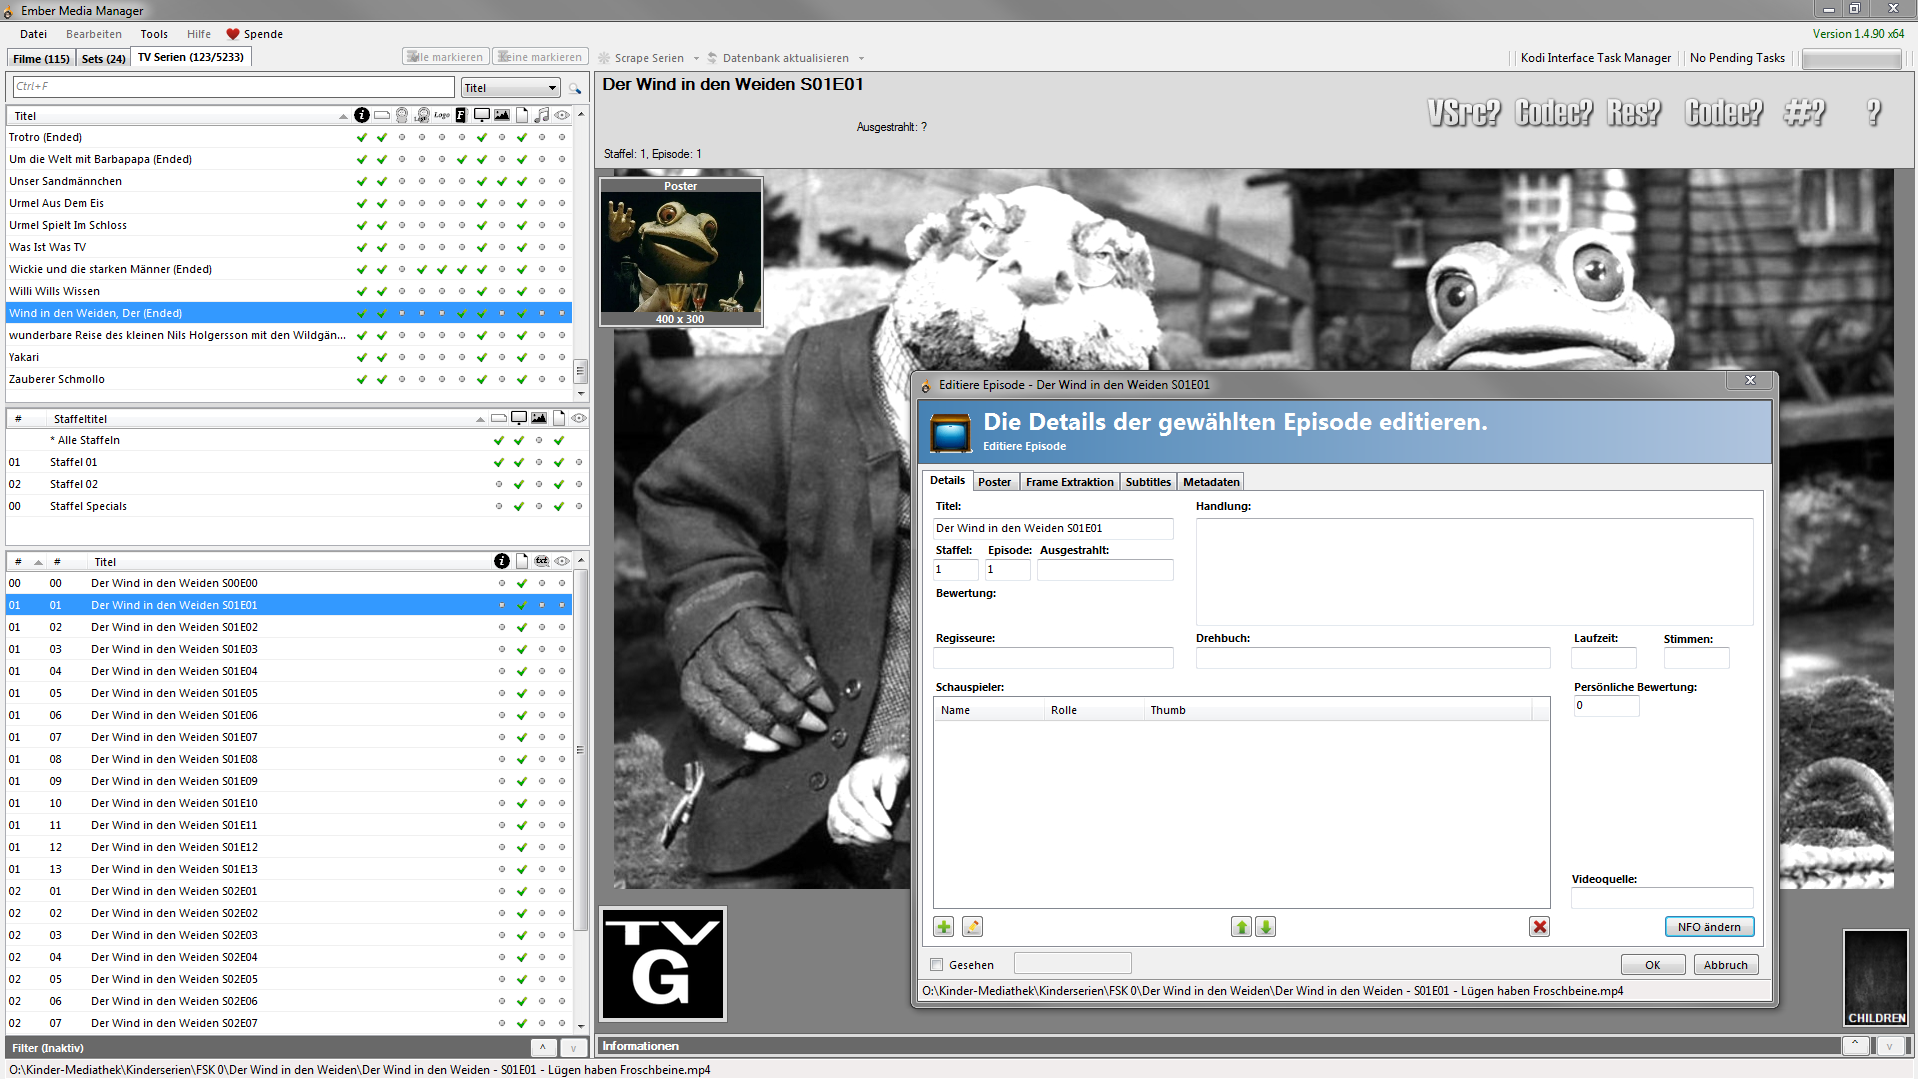
Task: Sort shows by watched eye column icon
Action: click(x=562, y=115)
